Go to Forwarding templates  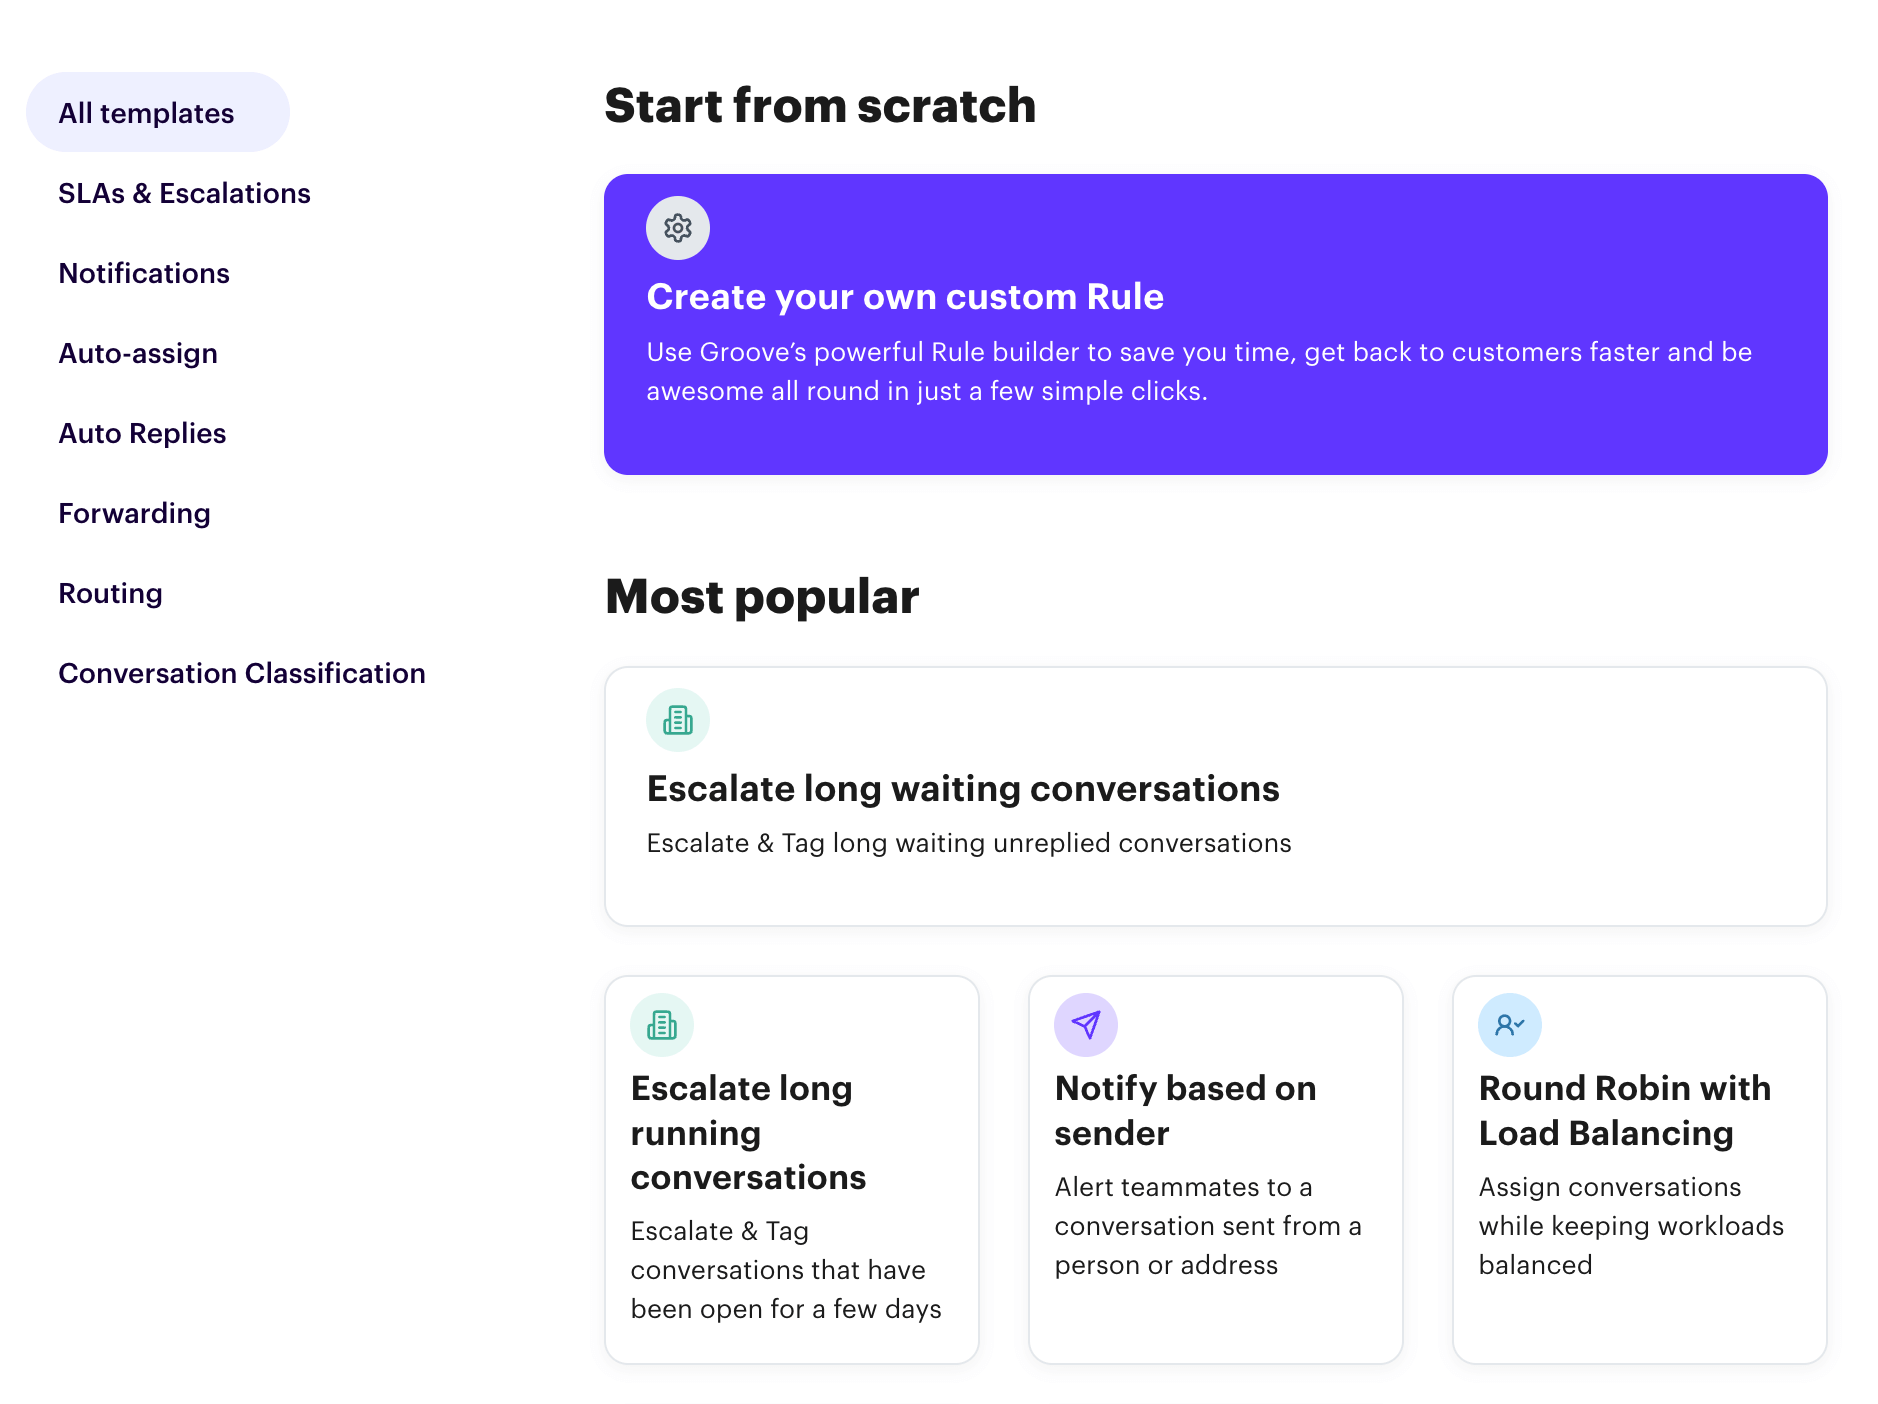(134, 513)
